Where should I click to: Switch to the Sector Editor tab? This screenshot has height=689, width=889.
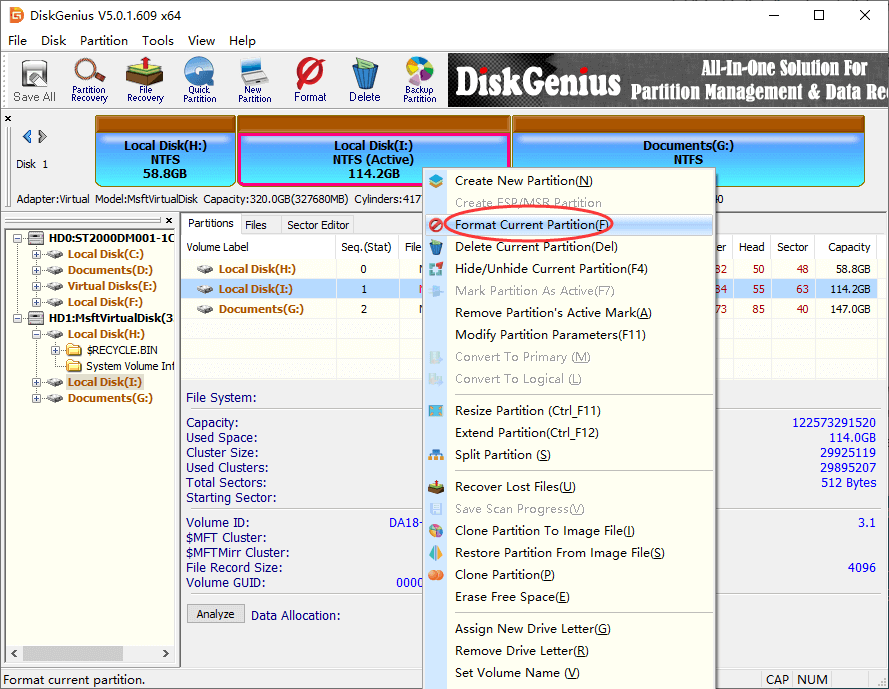tap(318, 225)
